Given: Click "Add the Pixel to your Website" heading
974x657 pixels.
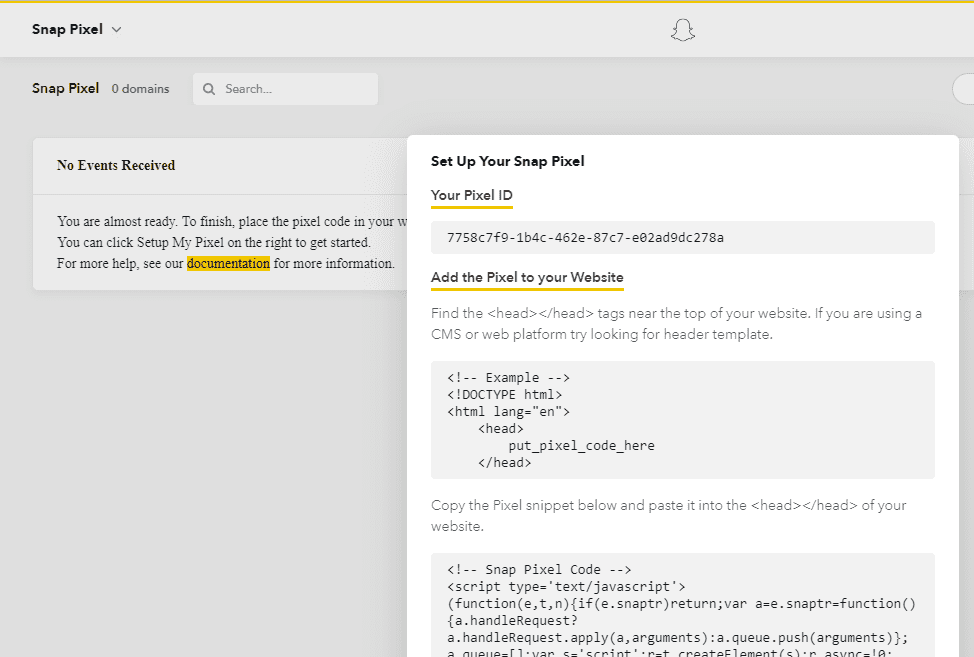Looking at the screenshot, I should click(x=527, y=277).
